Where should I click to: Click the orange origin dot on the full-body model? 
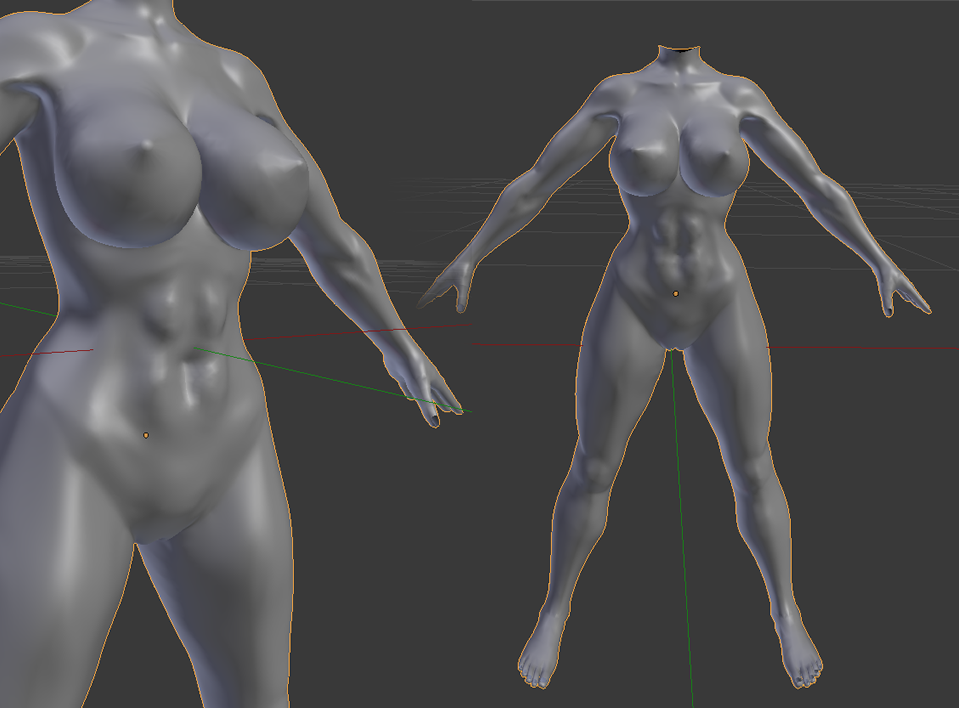(676, 294)
